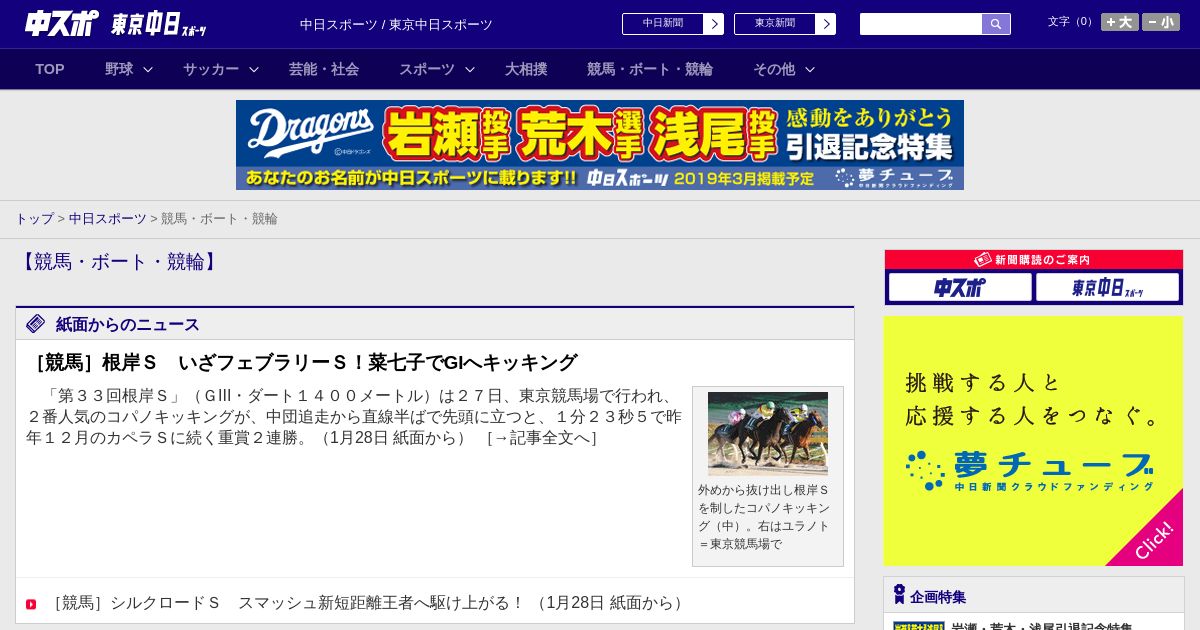Image resolution: width=1200 pixels, height=630 pixels.
Task: Click red bullet icon beside シルクロードＳ
Action: click(x=31, y=604)
